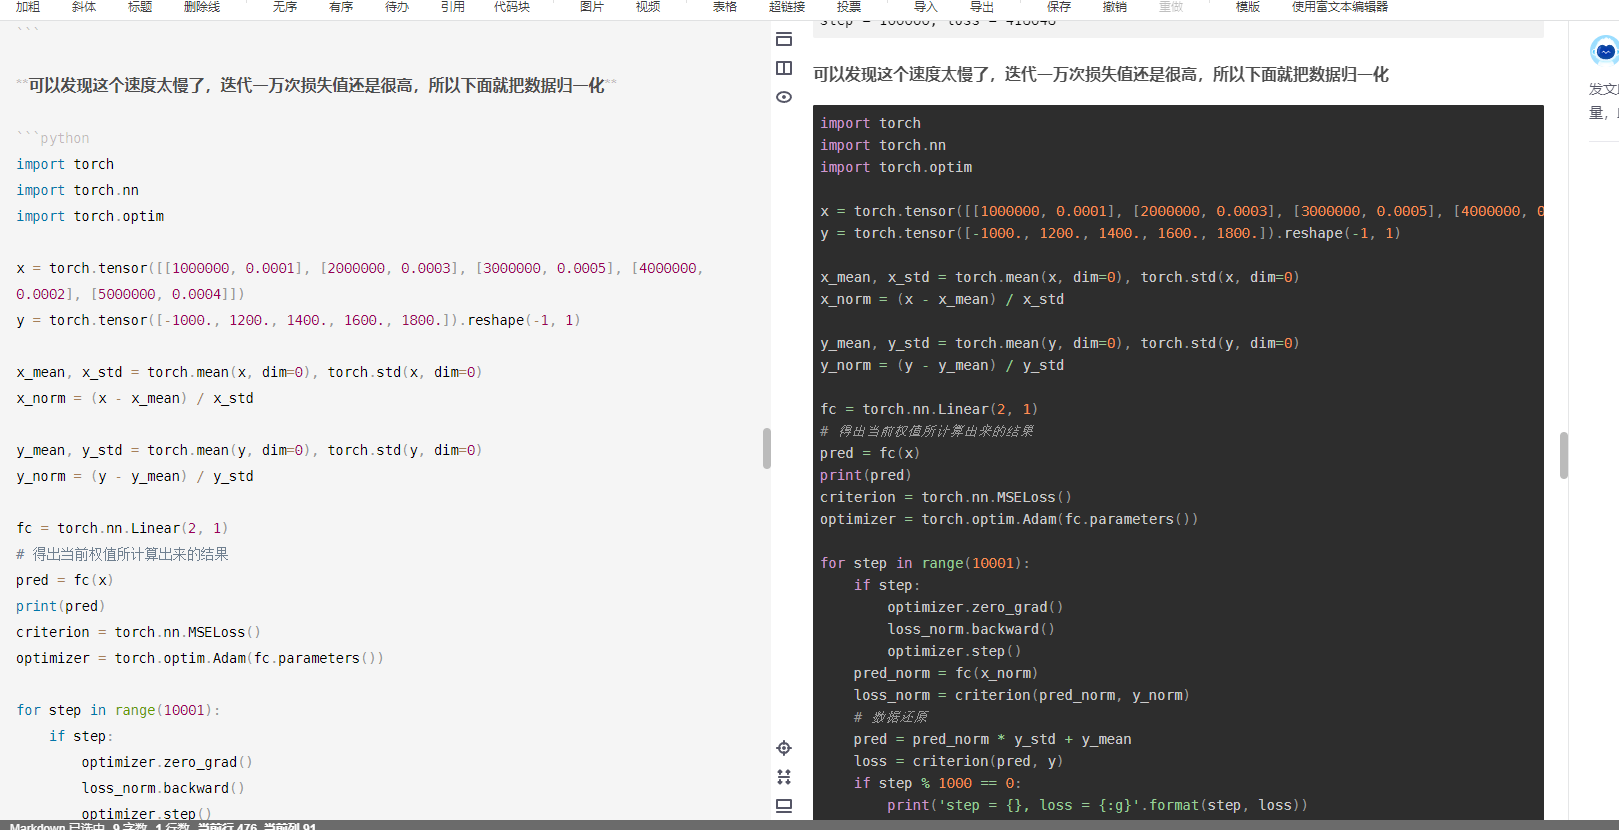Viewport: 1619px width, 830px height.
Task: Click the bottom panel layout icon
Action: tap(784, 805)
